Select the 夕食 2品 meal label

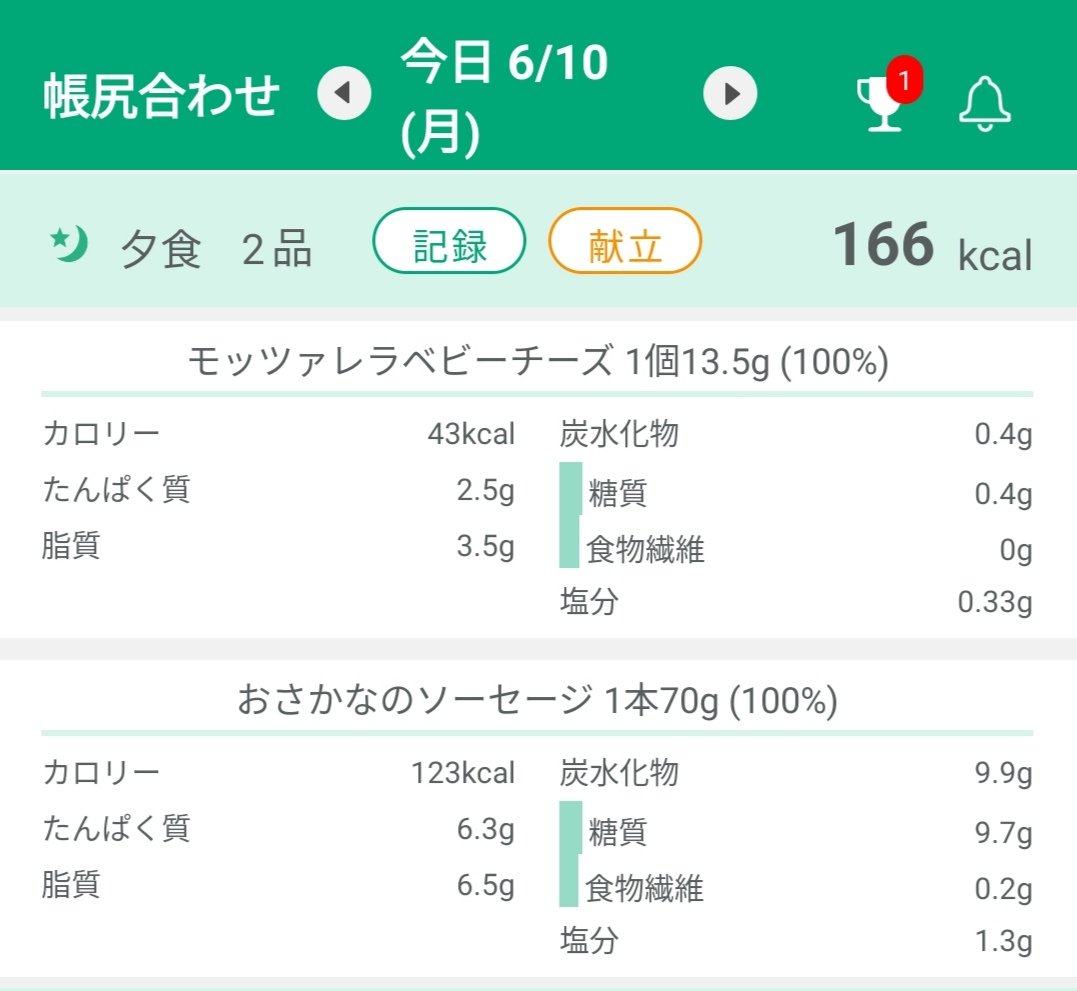(216, 248)
